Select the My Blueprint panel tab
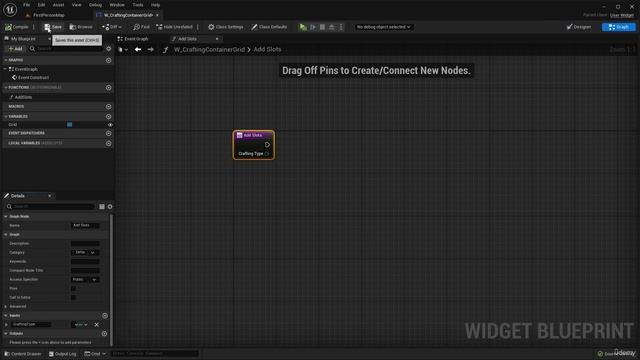The width and height of the screenshot is (640, 360). point(23,39)
